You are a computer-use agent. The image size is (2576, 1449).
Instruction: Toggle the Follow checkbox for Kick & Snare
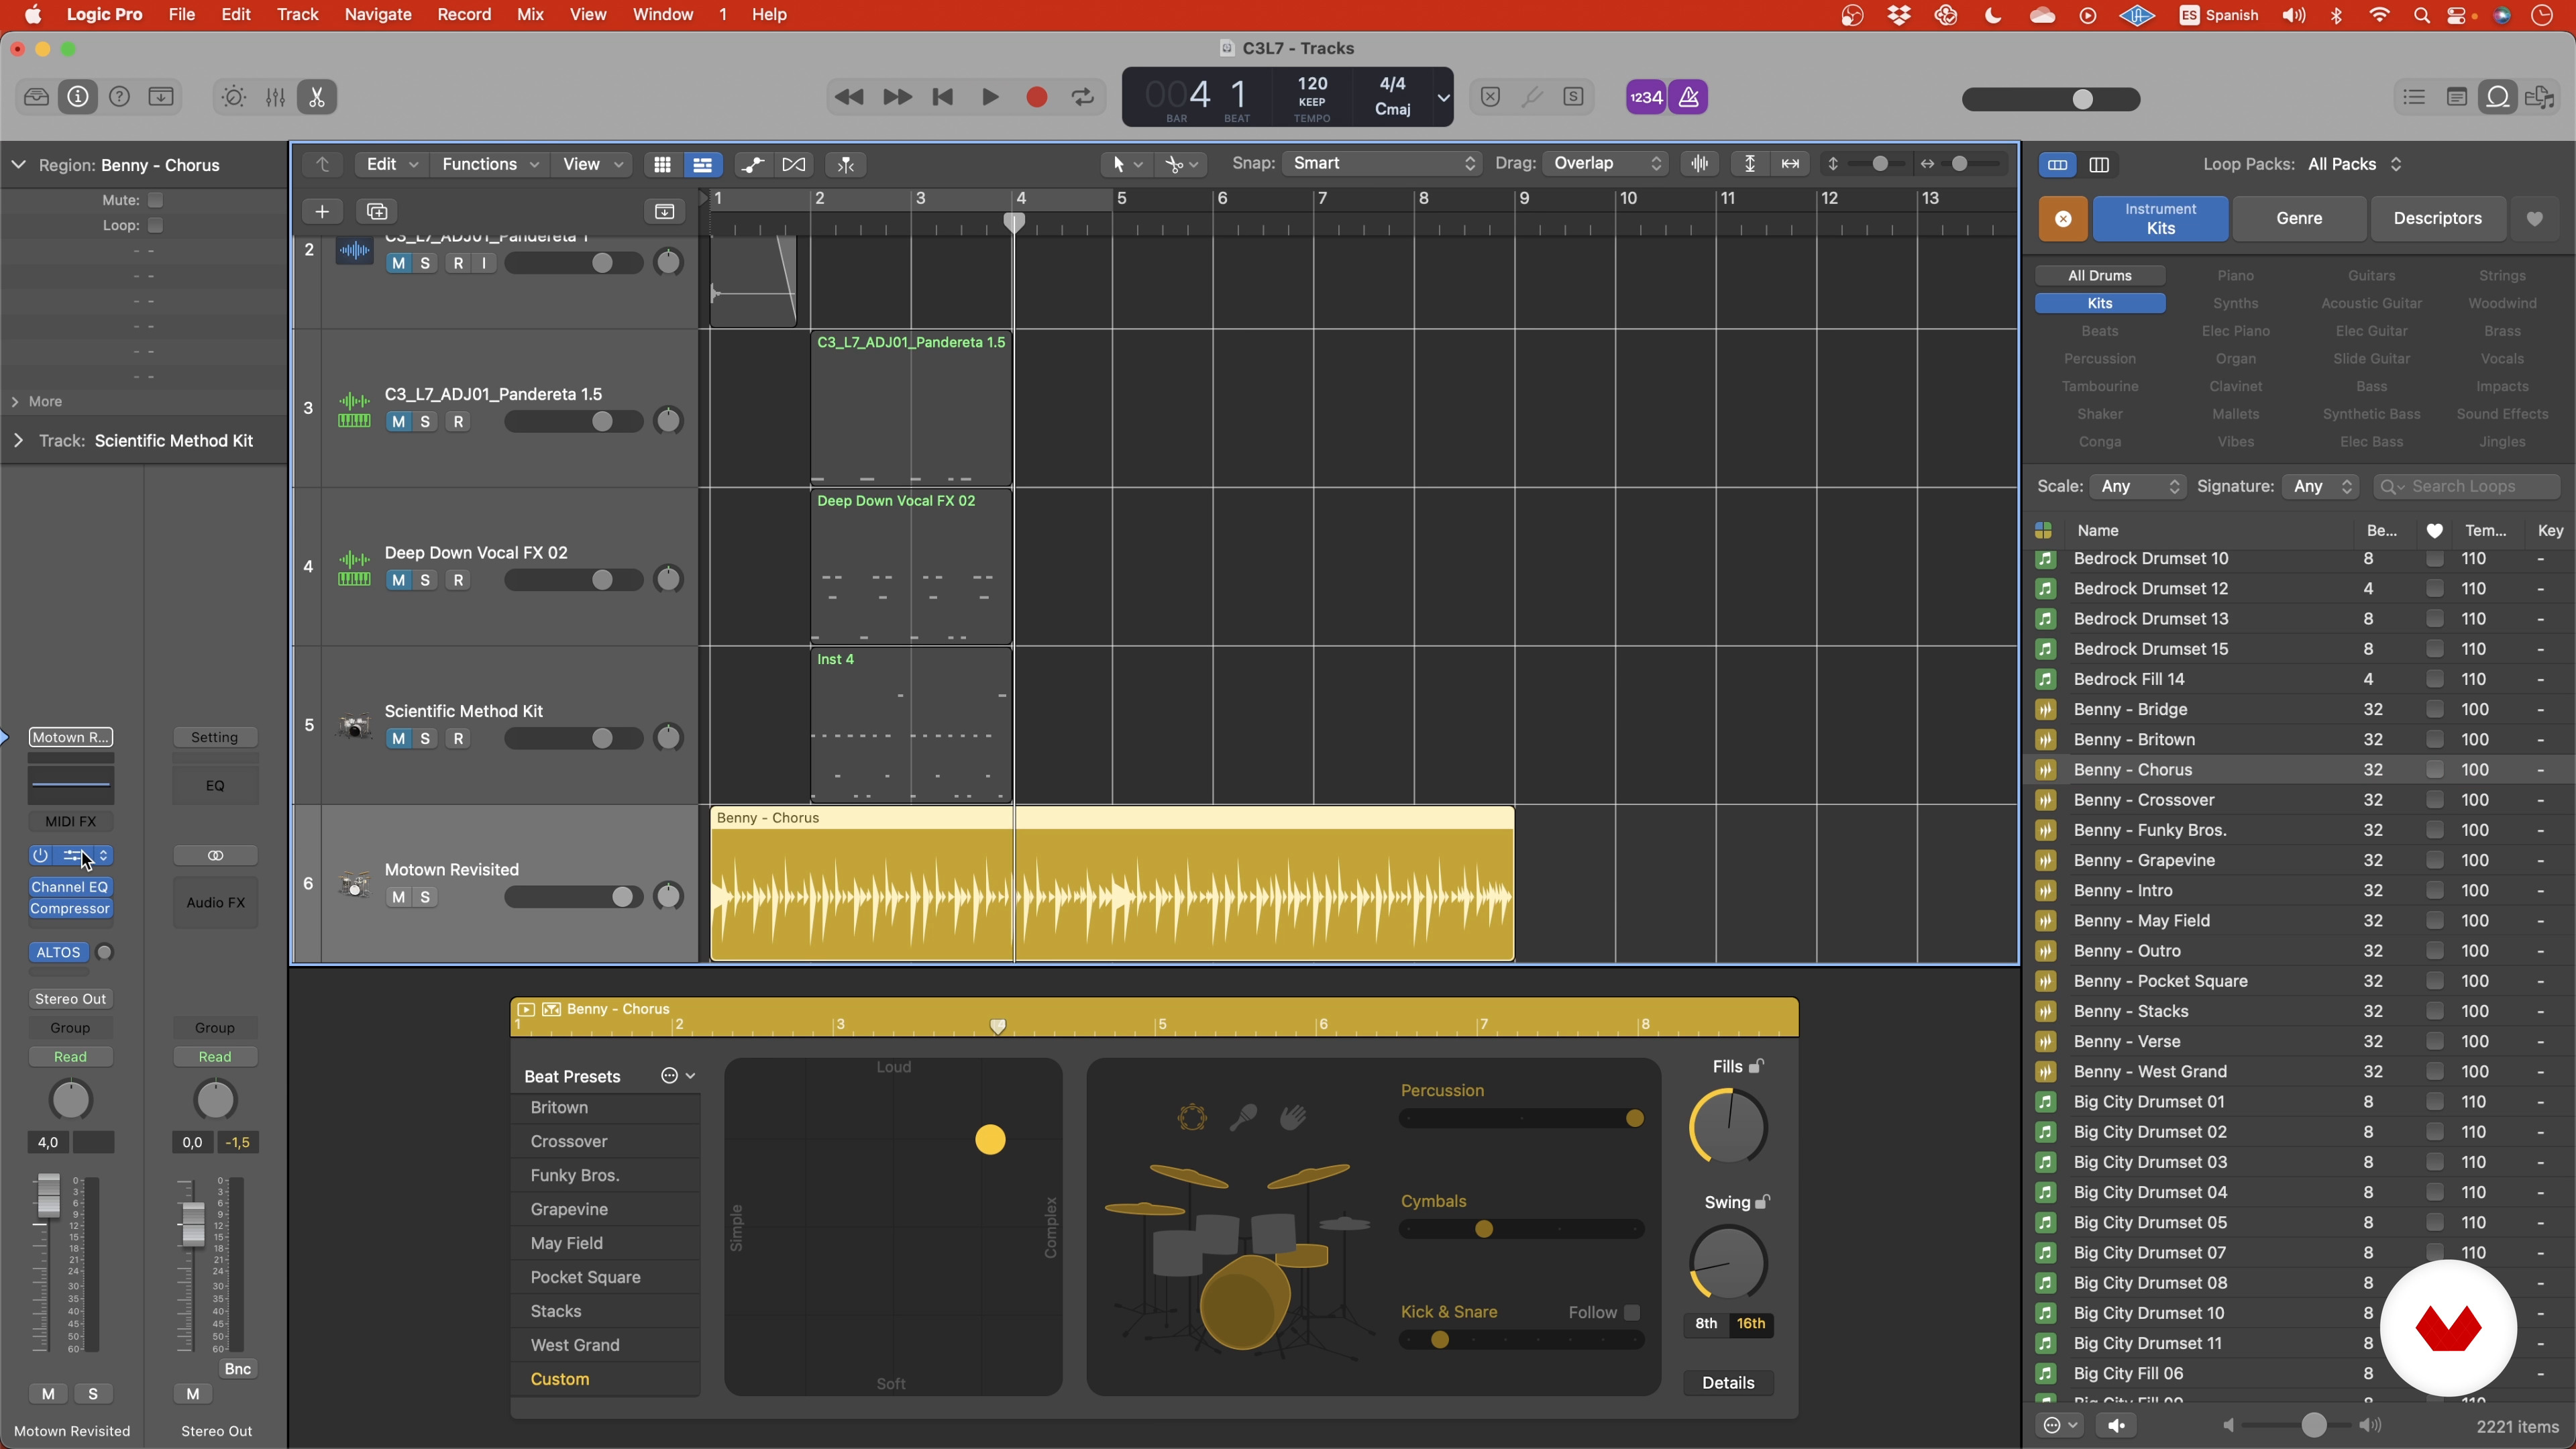pyautogui.click(x=1631, y=1312)
